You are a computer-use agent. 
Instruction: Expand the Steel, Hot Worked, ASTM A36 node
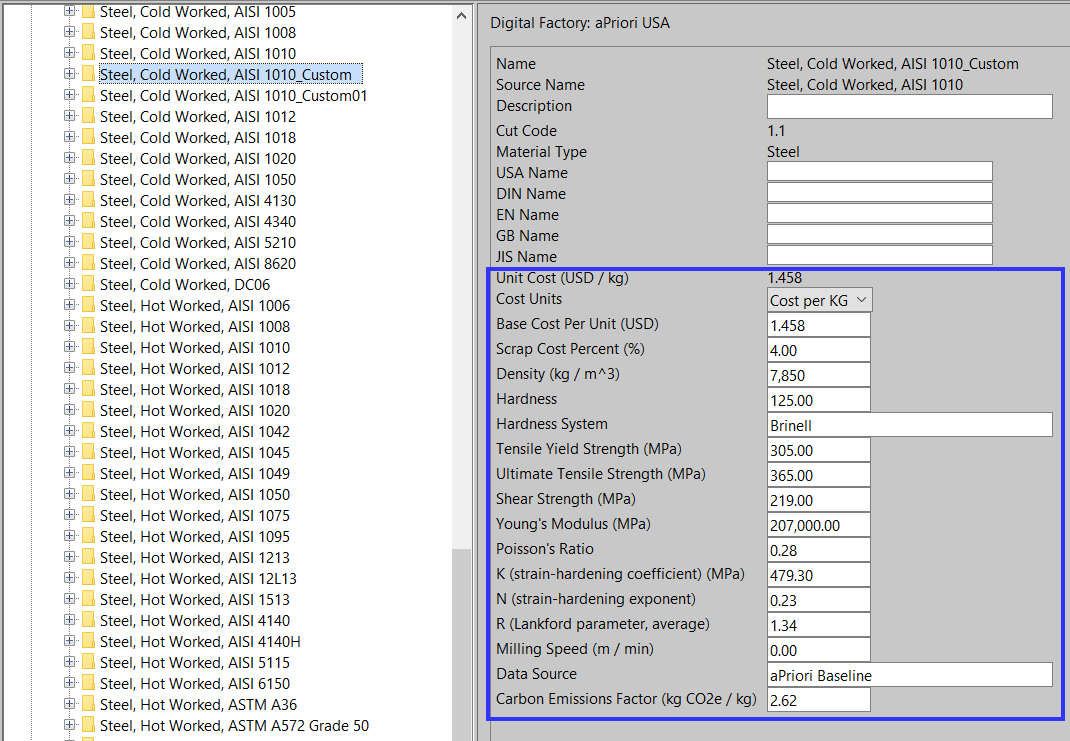pyautogui.click(x=69, y=704)
